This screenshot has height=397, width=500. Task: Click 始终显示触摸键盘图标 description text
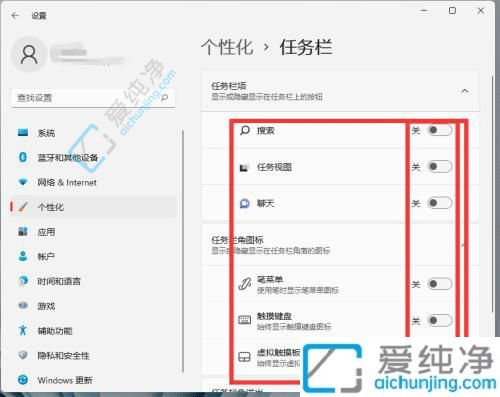[294, 327]
